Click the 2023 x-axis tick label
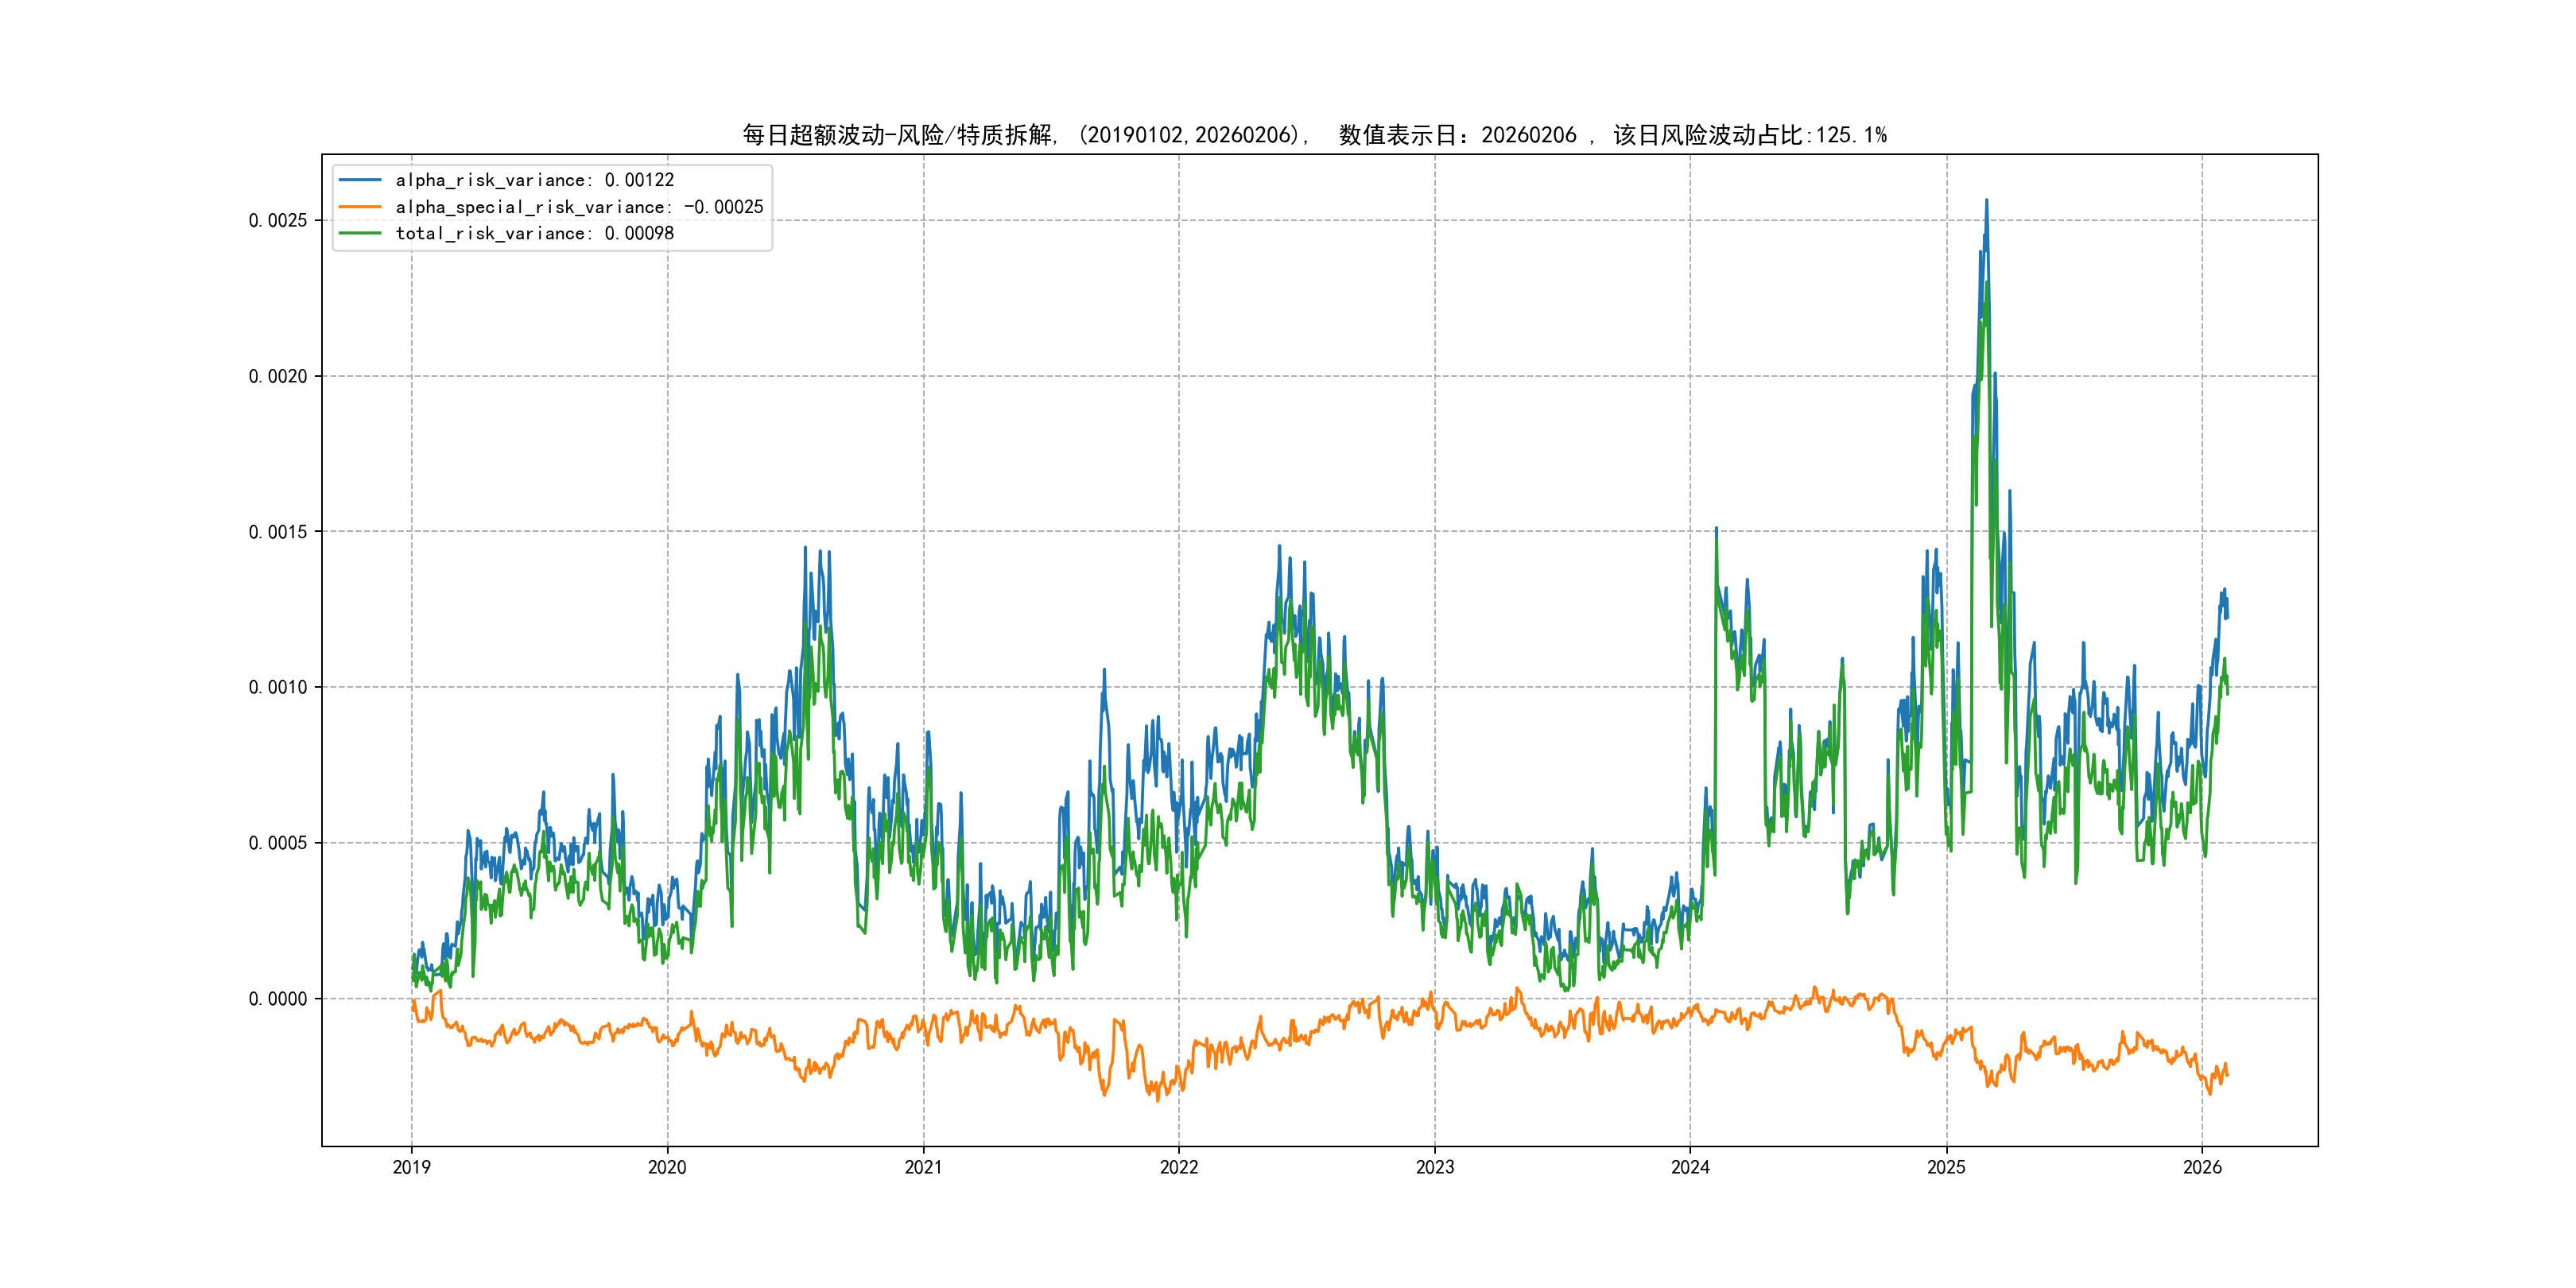The image size is (2576, 1288). (1435, 1167)
